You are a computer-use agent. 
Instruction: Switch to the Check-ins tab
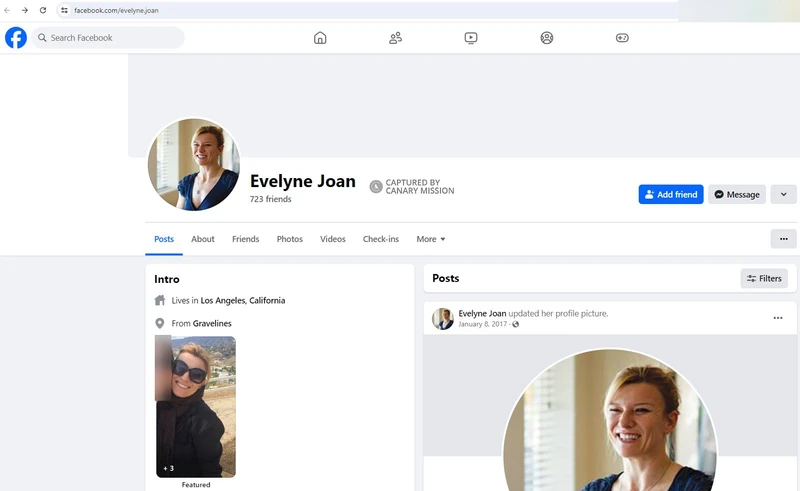coord(381,239)
